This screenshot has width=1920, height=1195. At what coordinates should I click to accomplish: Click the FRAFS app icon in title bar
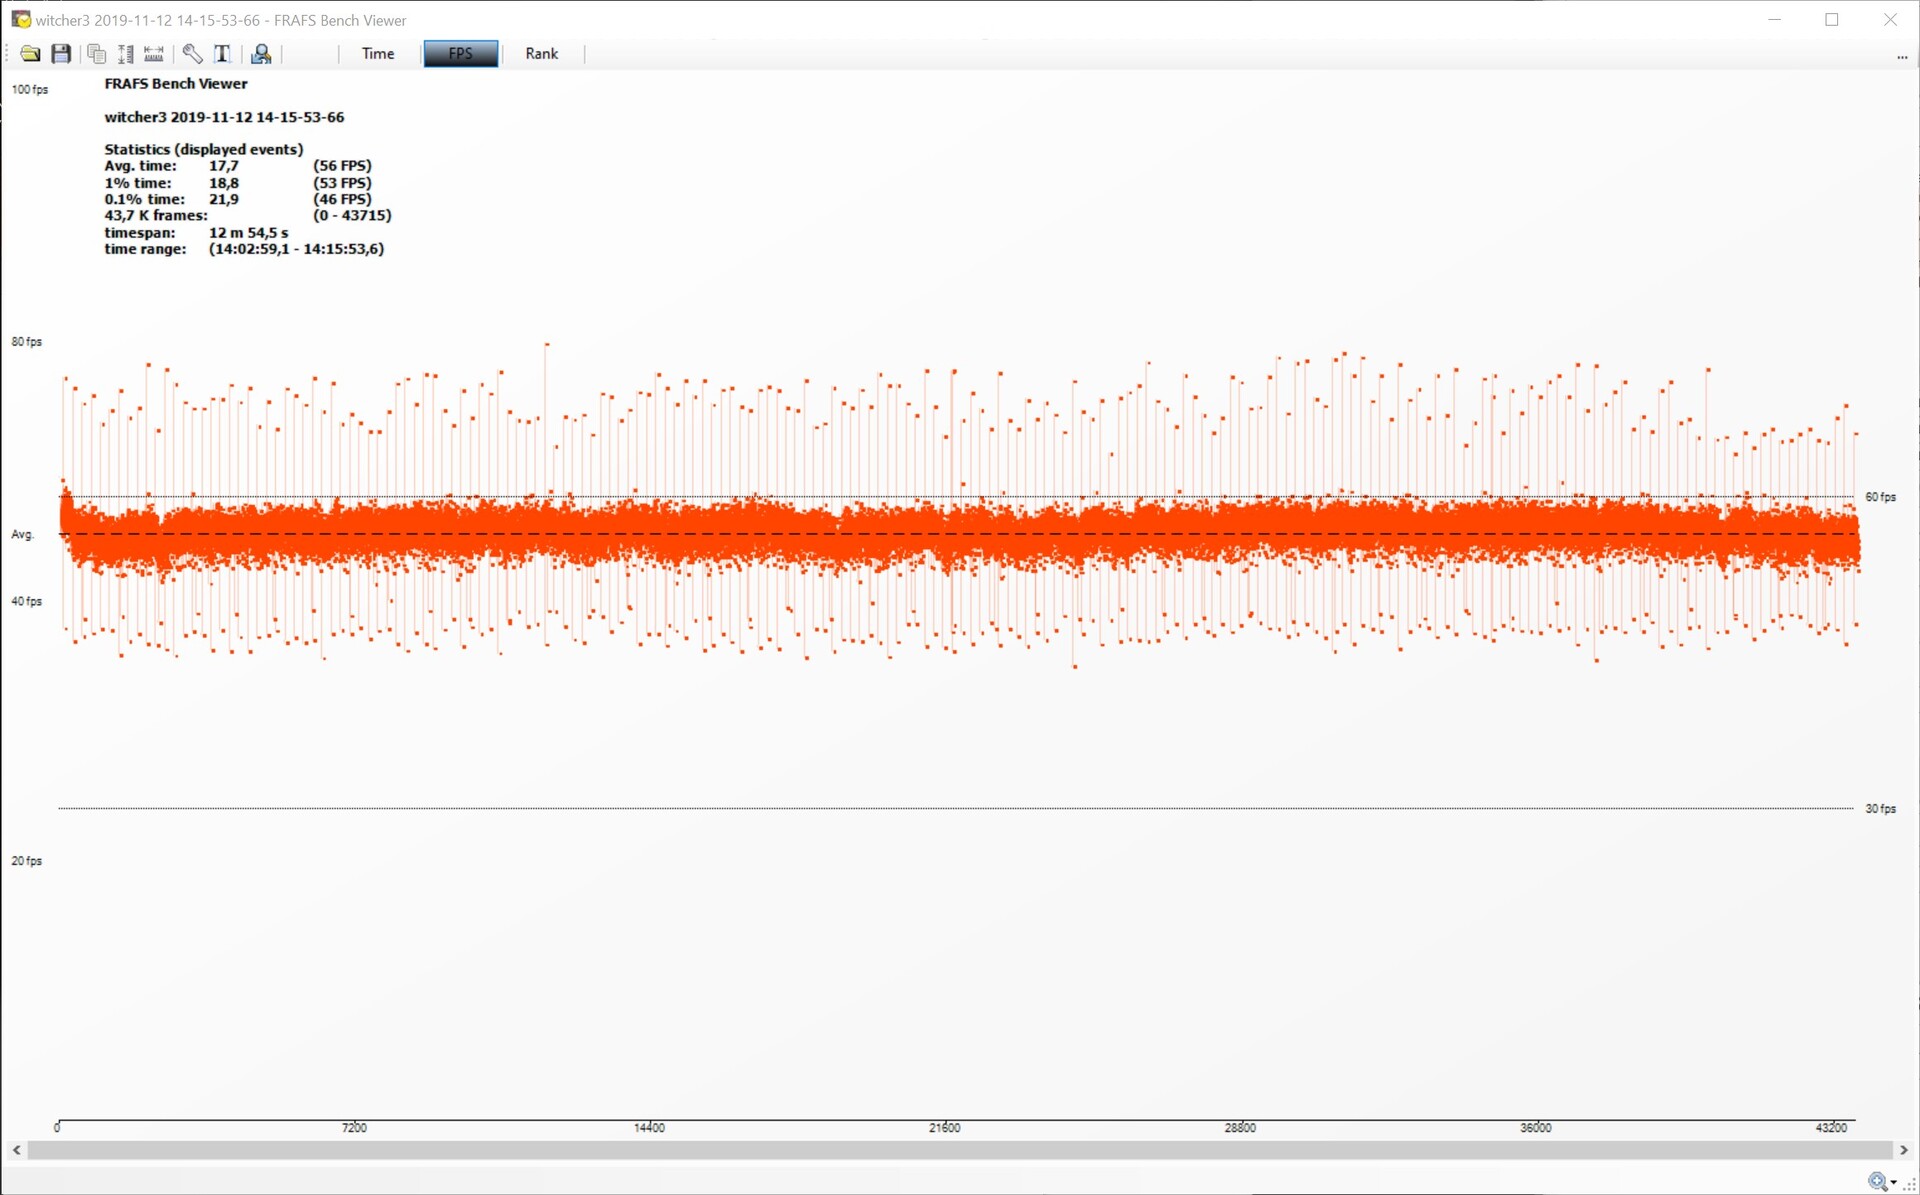click(20, 20)
